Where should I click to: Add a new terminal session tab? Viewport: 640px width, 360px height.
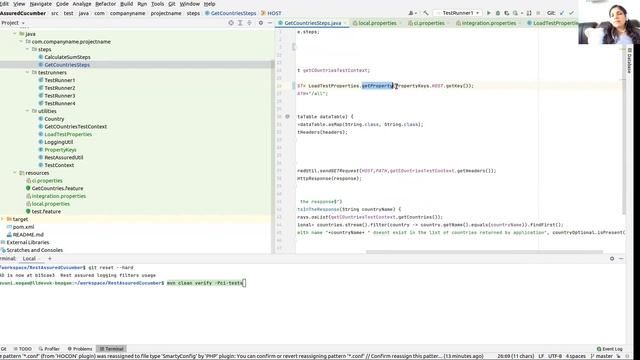50,258
